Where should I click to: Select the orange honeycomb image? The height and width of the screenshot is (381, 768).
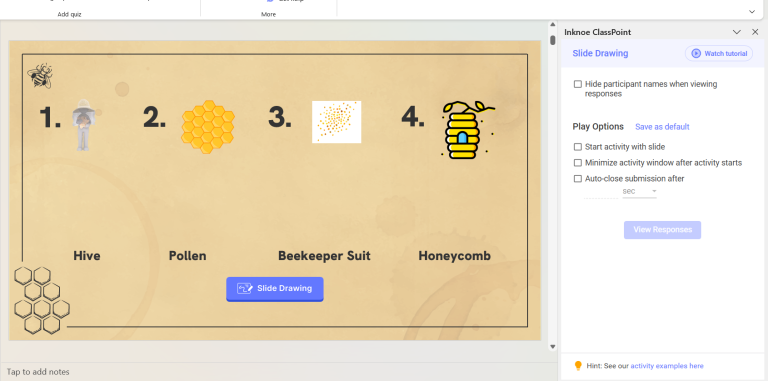pyautogui.click(x=208, y=126)
